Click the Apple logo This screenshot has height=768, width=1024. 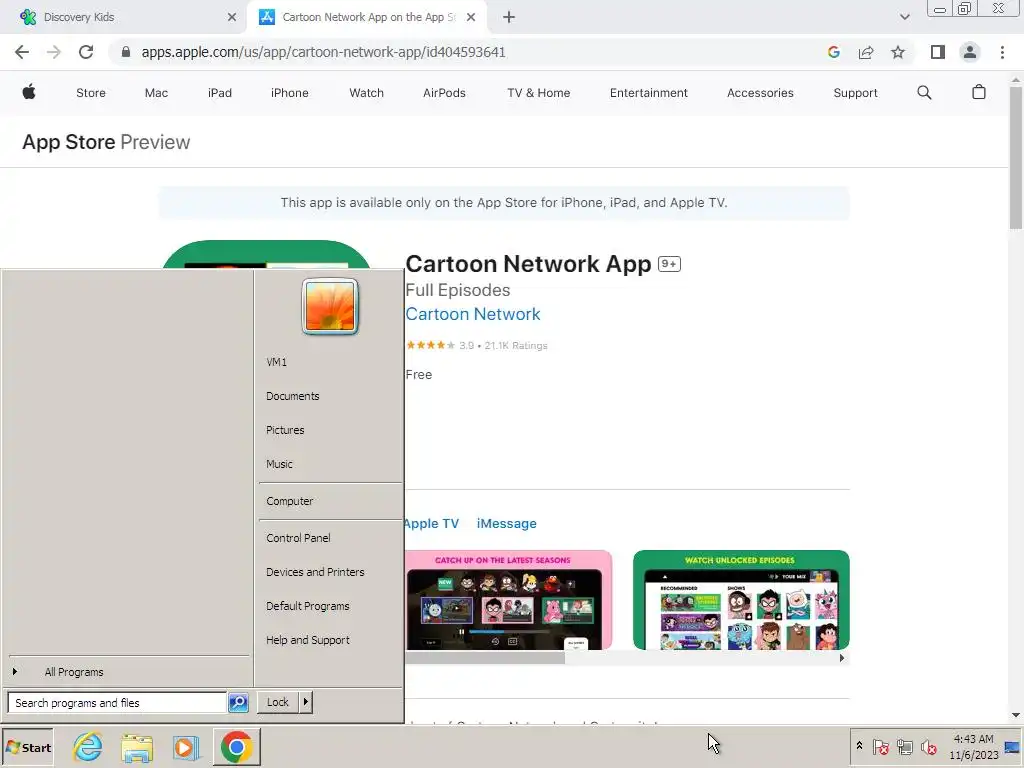(29, 92)
